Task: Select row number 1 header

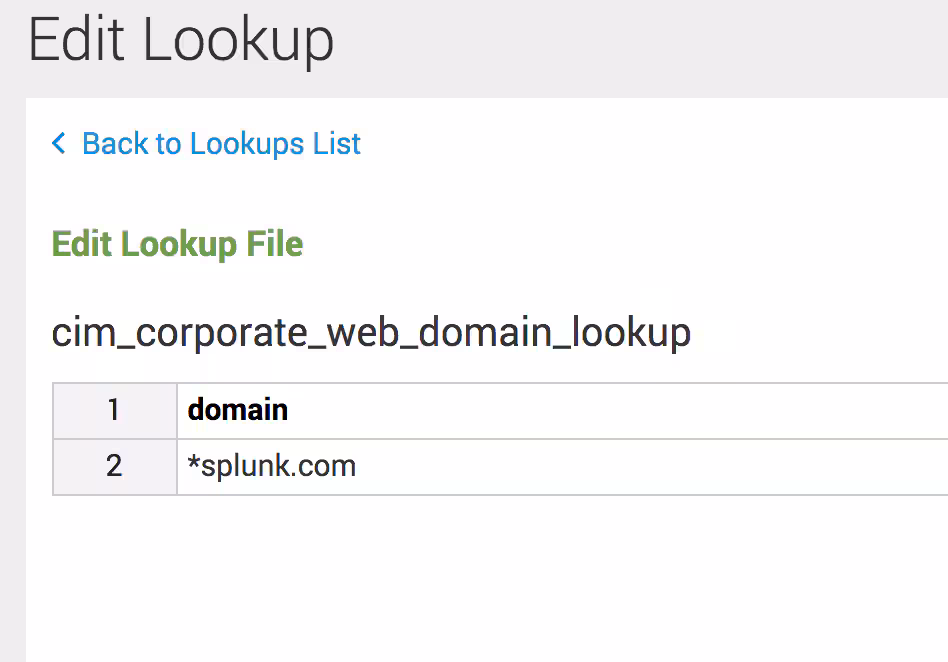Action: coord(114,410)
